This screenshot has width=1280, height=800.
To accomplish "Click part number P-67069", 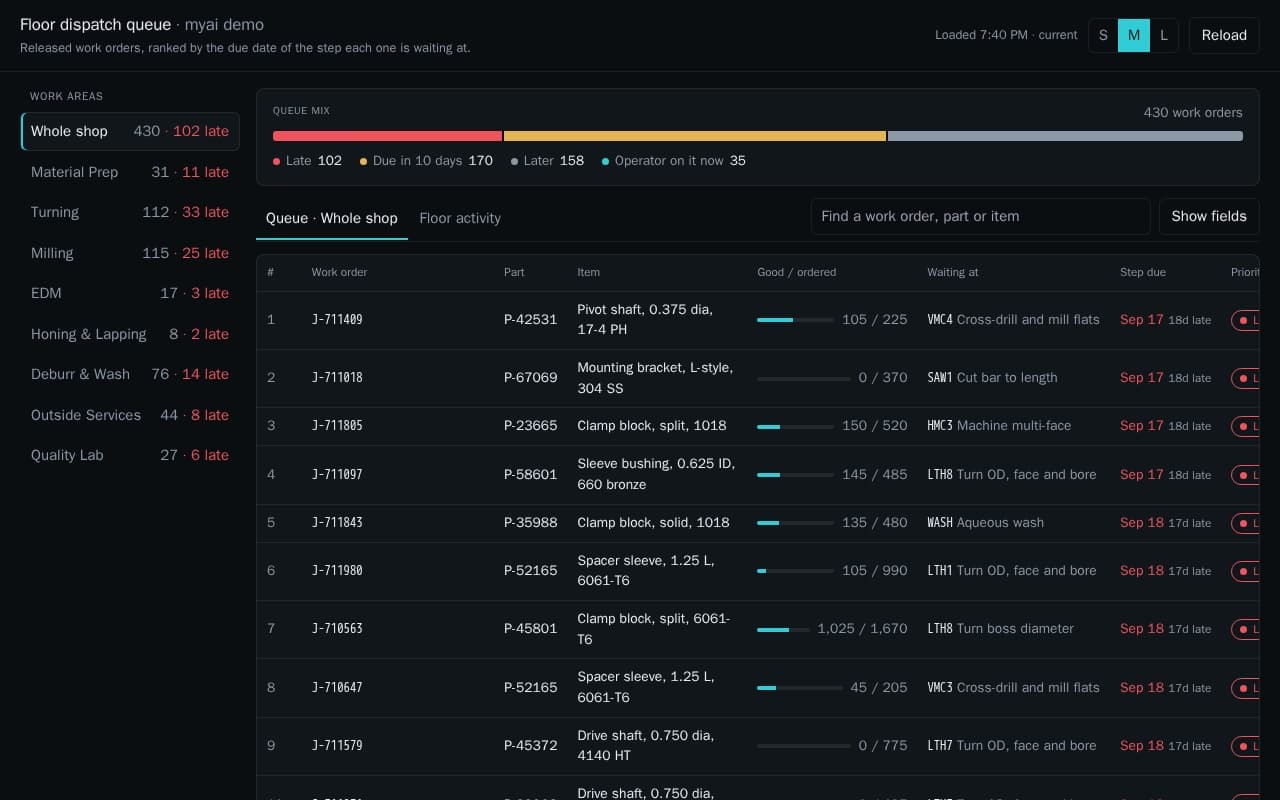I will pyautogui.click(x=530, y=378).
